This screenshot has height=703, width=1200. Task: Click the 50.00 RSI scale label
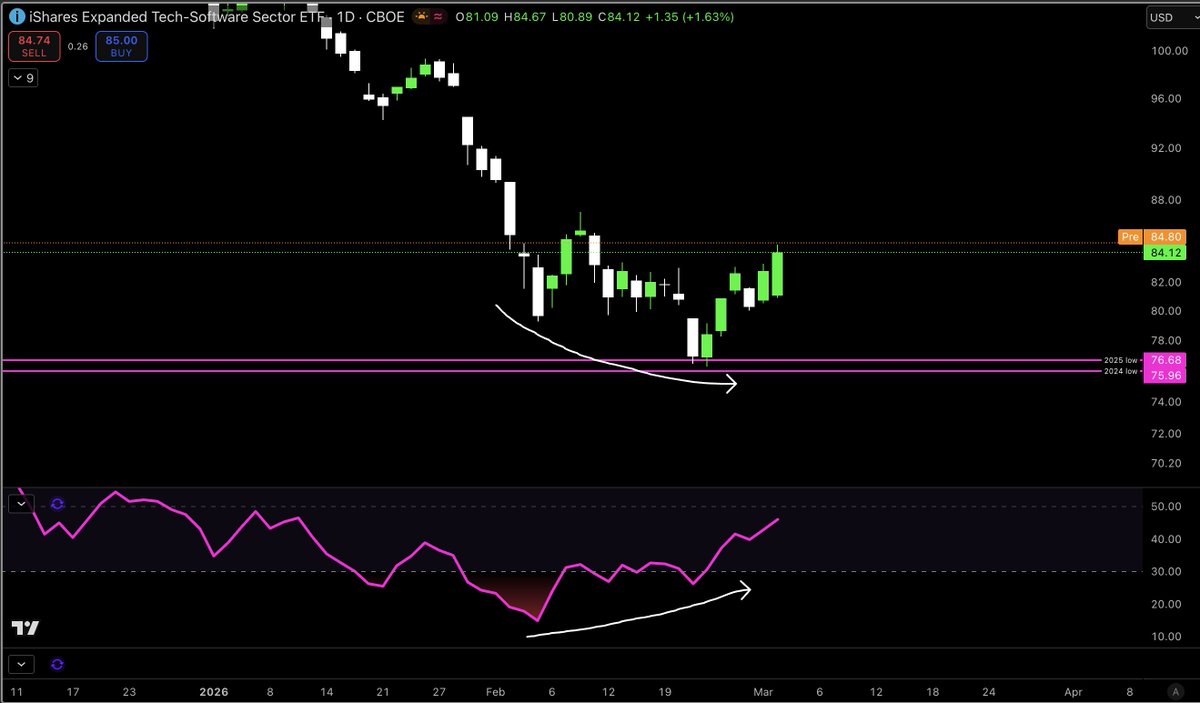[1164, 507]
